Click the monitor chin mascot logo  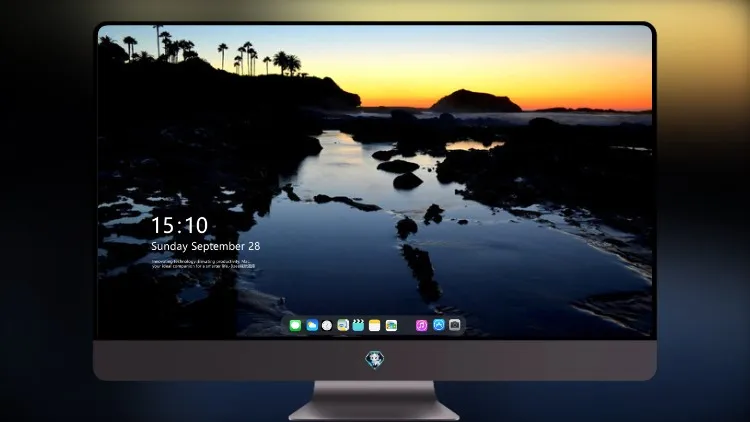(x=375, y=360)
